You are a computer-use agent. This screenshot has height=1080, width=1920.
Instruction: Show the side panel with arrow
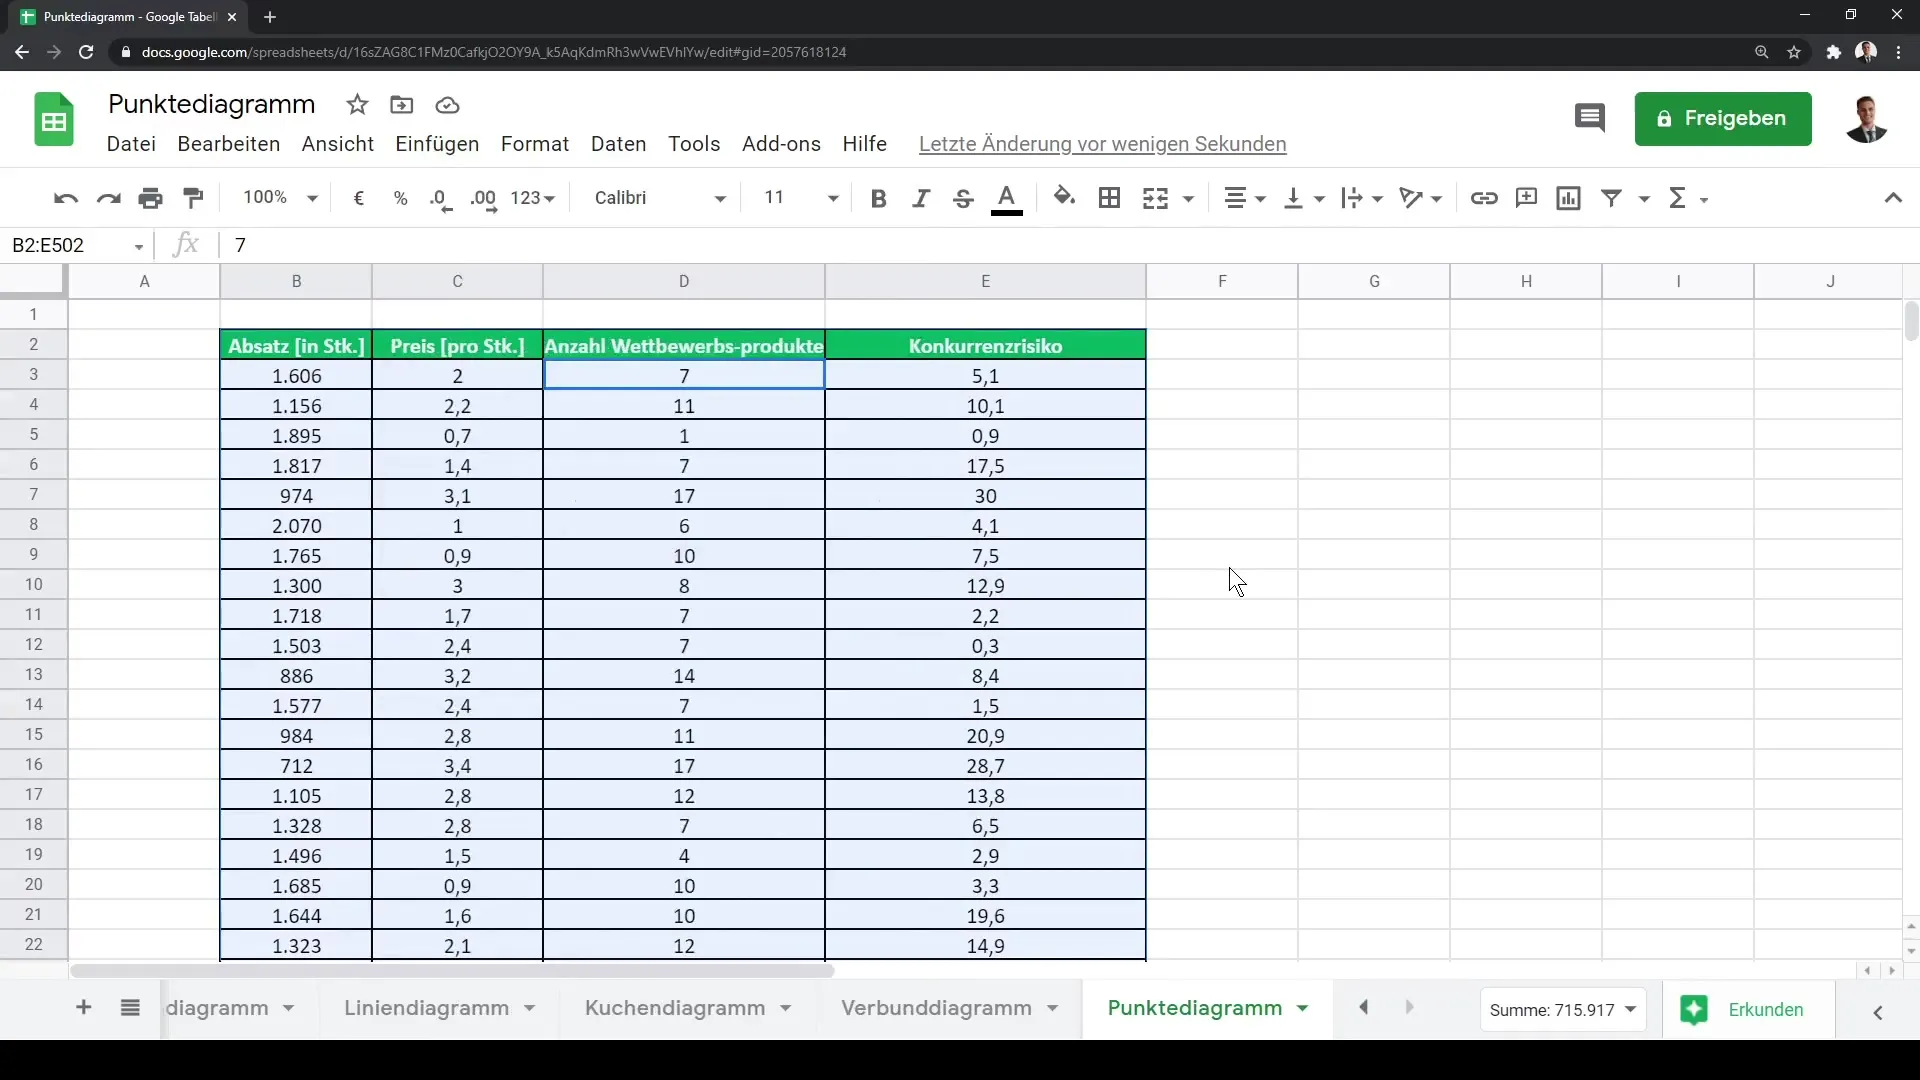1878,1013
